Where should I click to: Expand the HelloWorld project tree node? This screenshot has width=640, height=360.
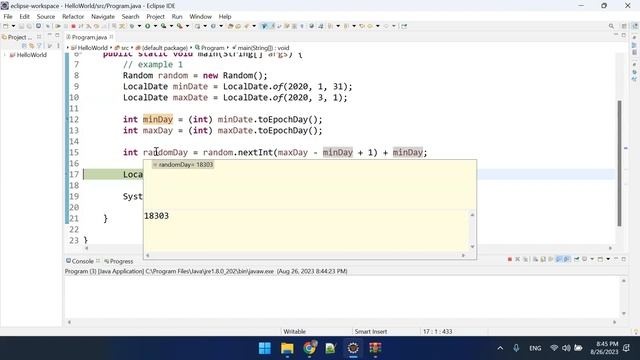point(5,55)
